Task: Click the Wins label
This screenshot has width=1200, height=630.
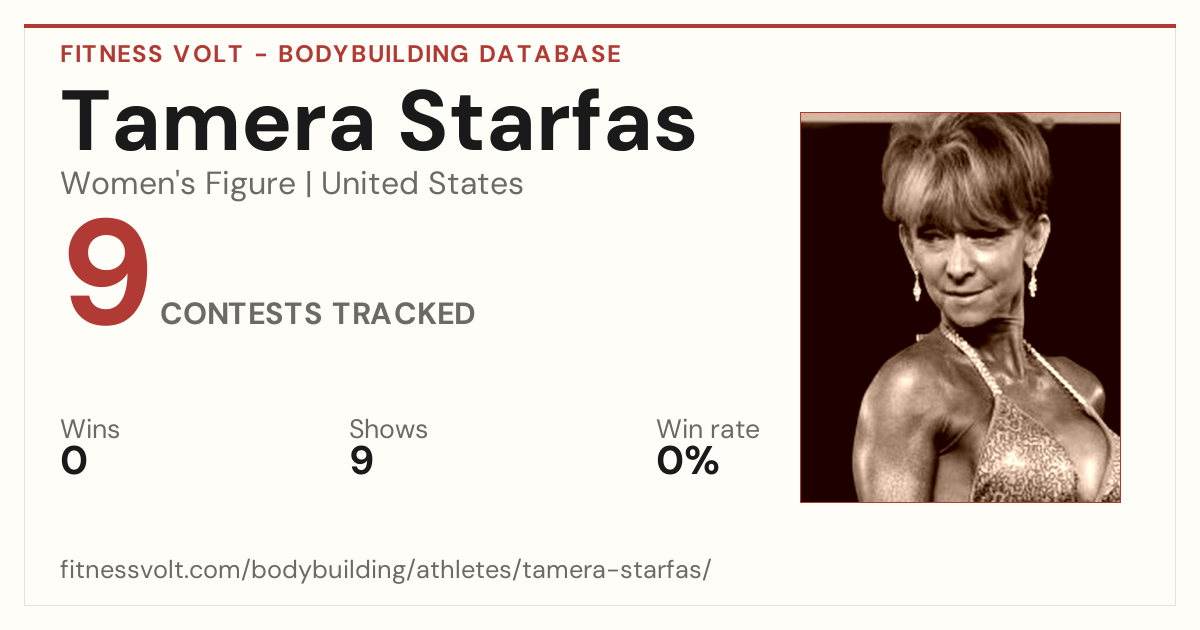Action: click(x=90, y=429)
